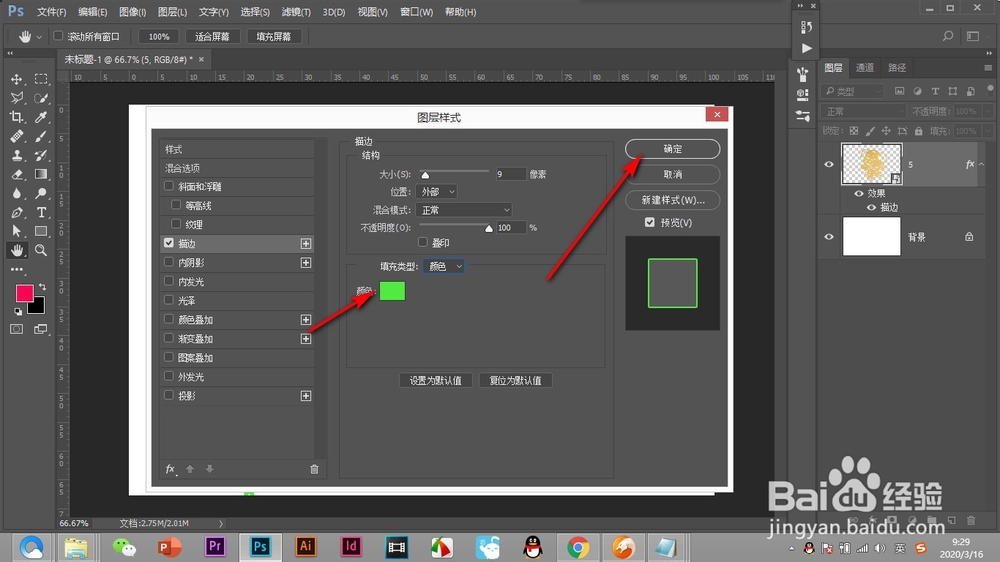Click the stroke size input field
Image resolution: width=1000 pixels, height=562 pixels.
510,174
